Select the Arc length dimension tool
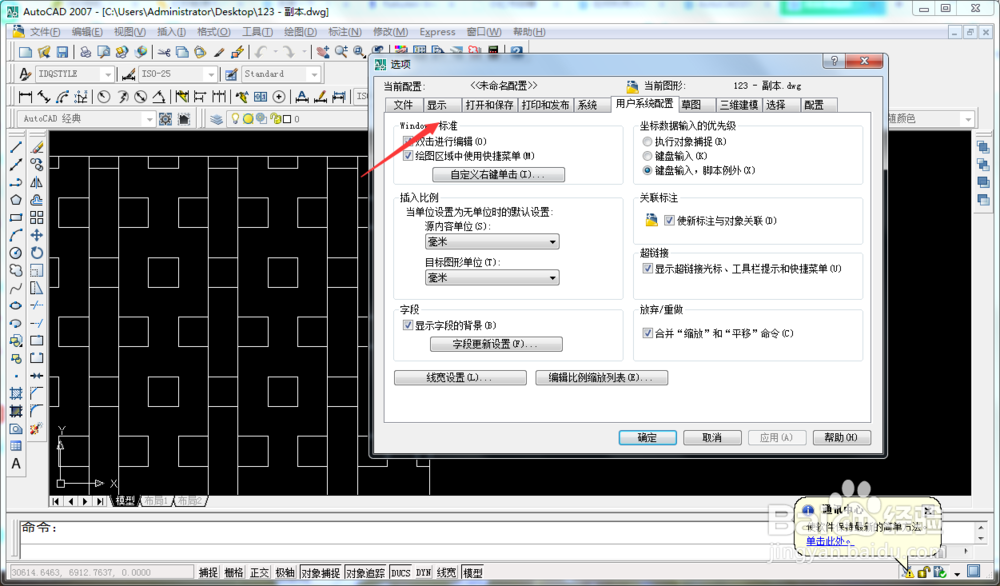 click(x=62, y=96)
